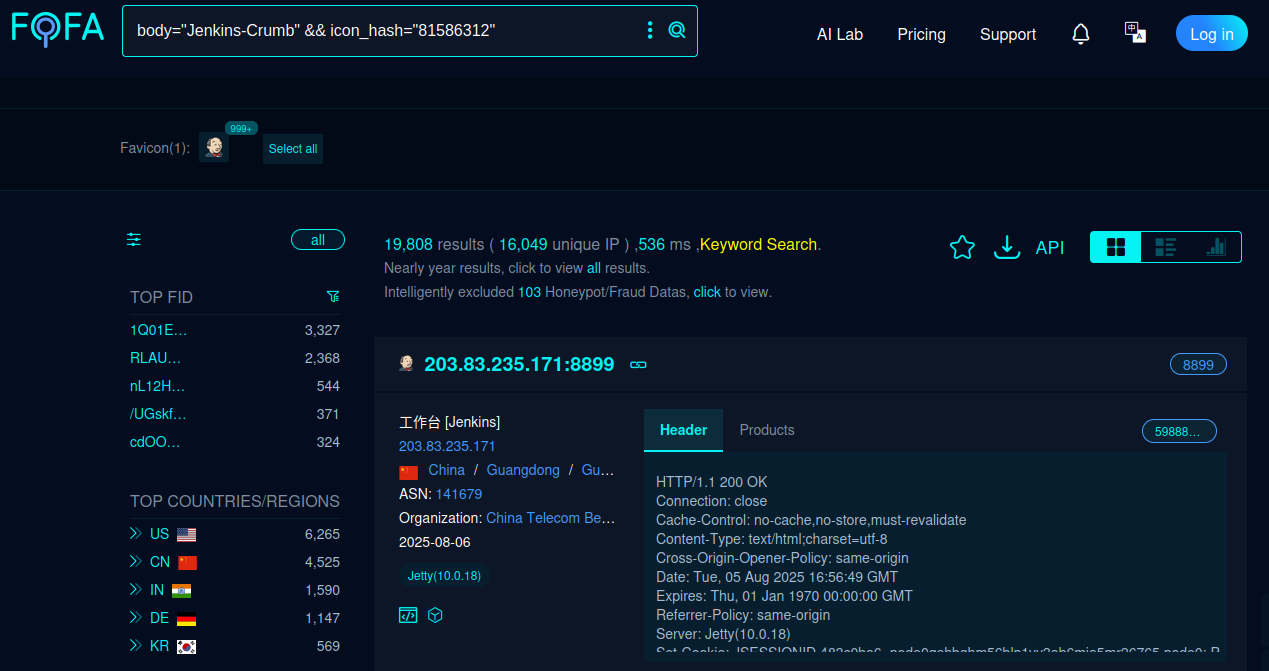Expand the CN country entry
The width and height of the screenshot is (1269, 671).
(x=136, y=562)
